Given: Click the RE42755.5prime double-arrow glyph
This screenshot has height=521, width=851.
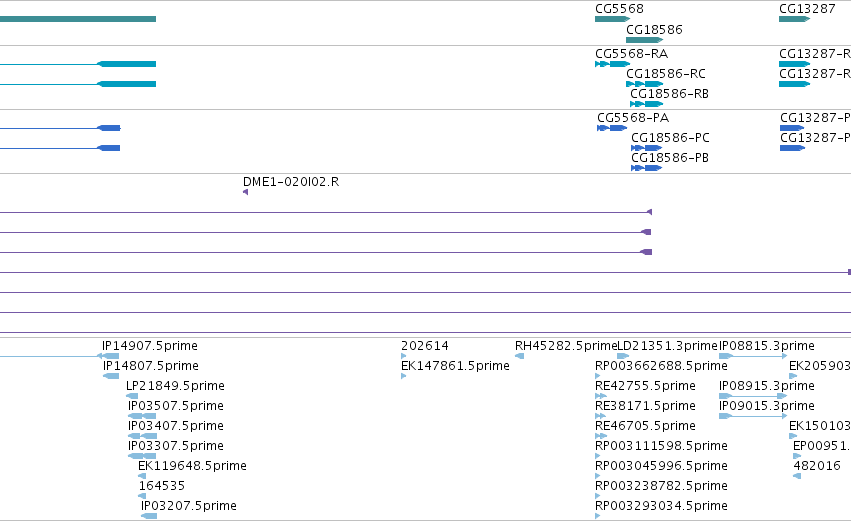Looking at the screenshot, I should coord(600,396).
